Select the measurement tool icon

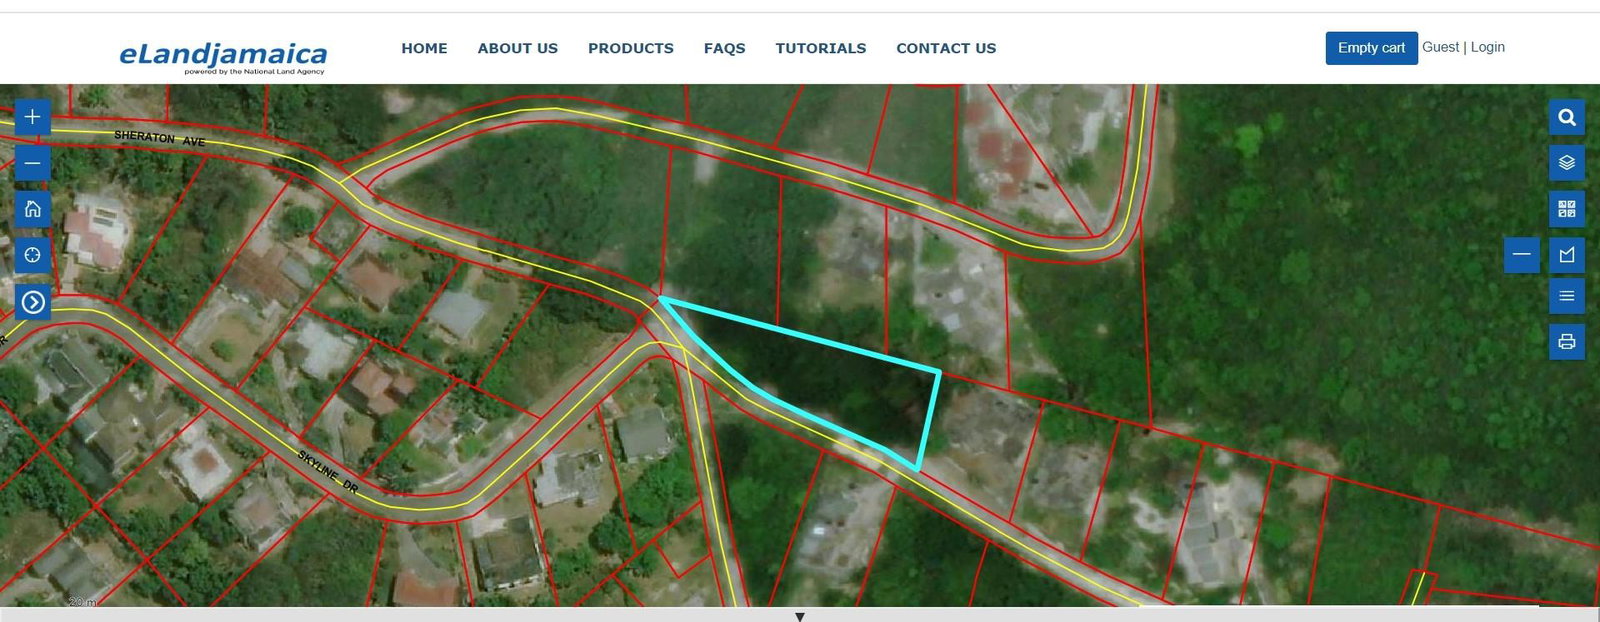pyautogui.click(x=1566, y=255)
